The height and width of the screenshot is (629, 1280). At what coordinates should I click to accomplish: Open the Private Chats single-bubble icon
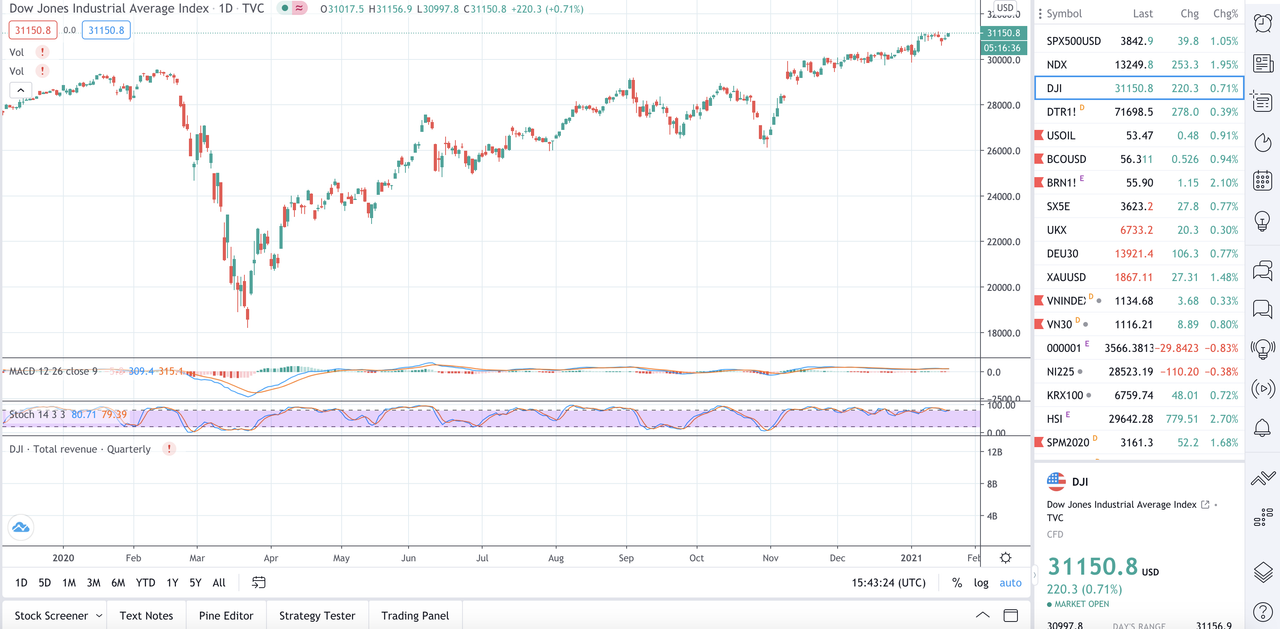1262,309
